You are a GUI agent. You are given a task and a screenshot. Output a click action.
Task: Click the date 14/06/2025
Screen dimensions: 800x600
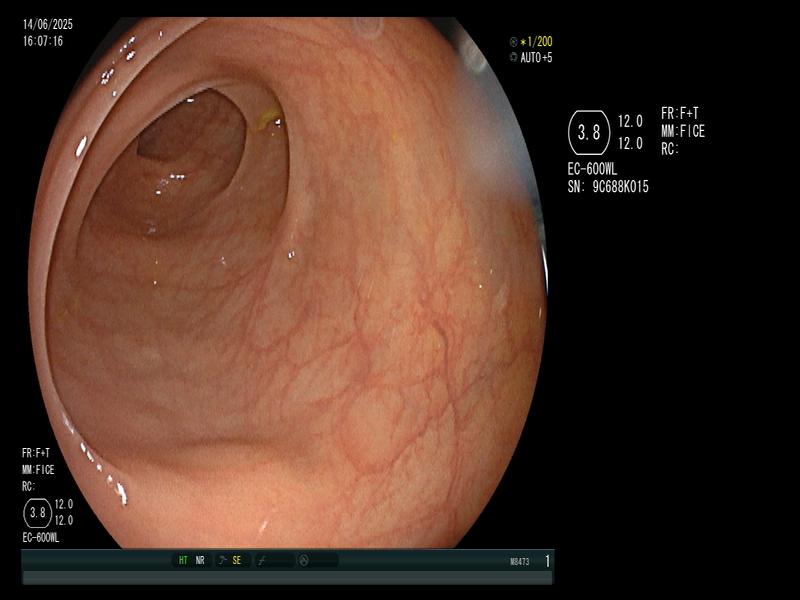coord(48,24)
